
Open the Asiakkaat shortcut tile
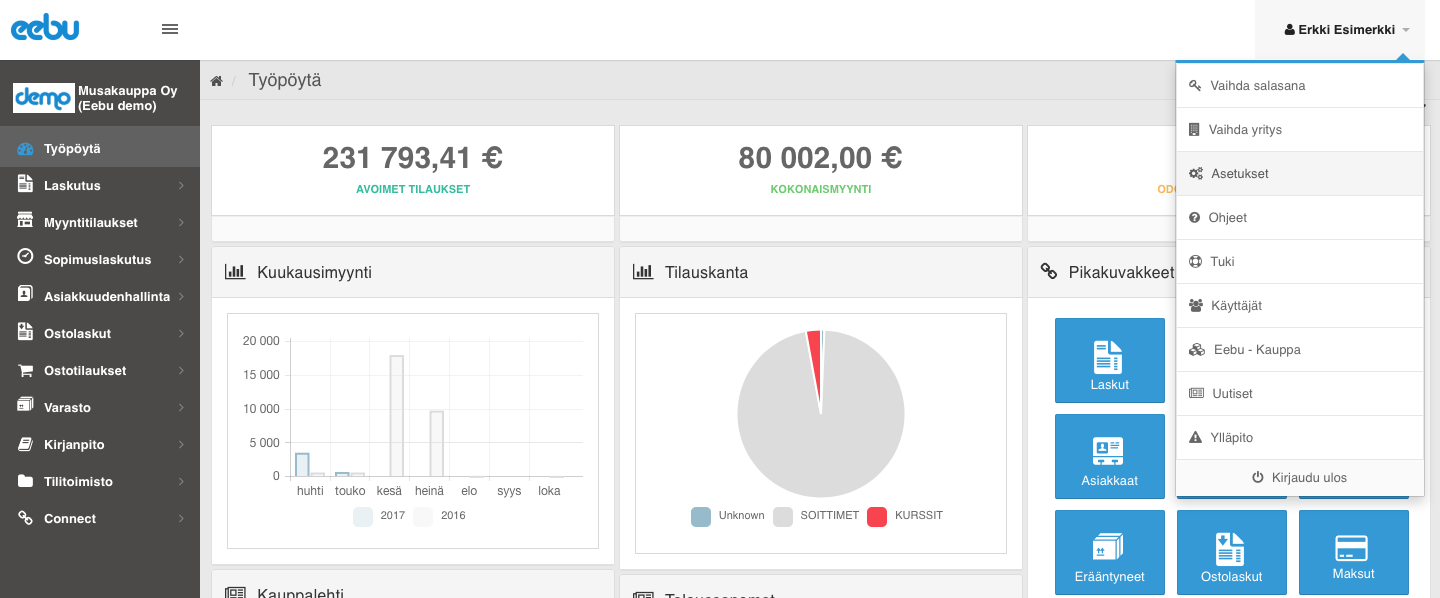pyautogui.click(x=1110, y=456)
